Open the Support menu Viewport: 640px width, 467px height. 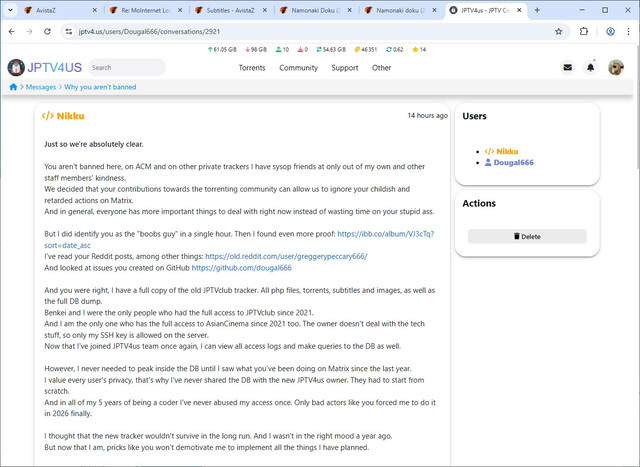pyautogui.click(x=345, y=68)
